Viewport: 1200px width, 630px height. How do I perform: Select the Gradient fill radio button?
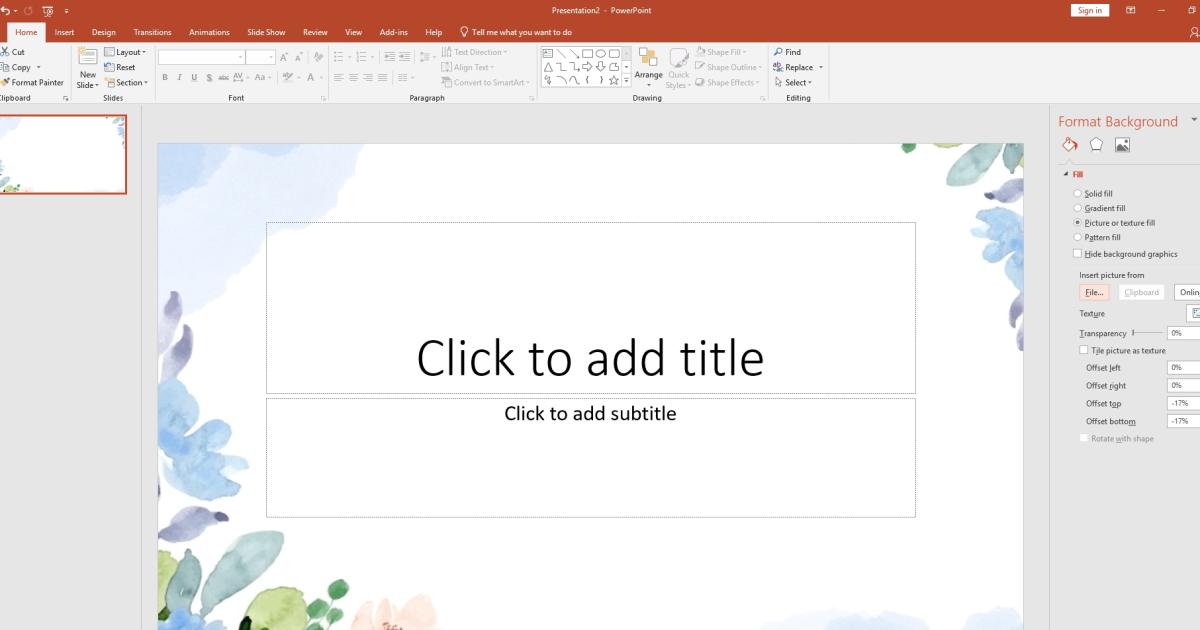(1077, 207)
